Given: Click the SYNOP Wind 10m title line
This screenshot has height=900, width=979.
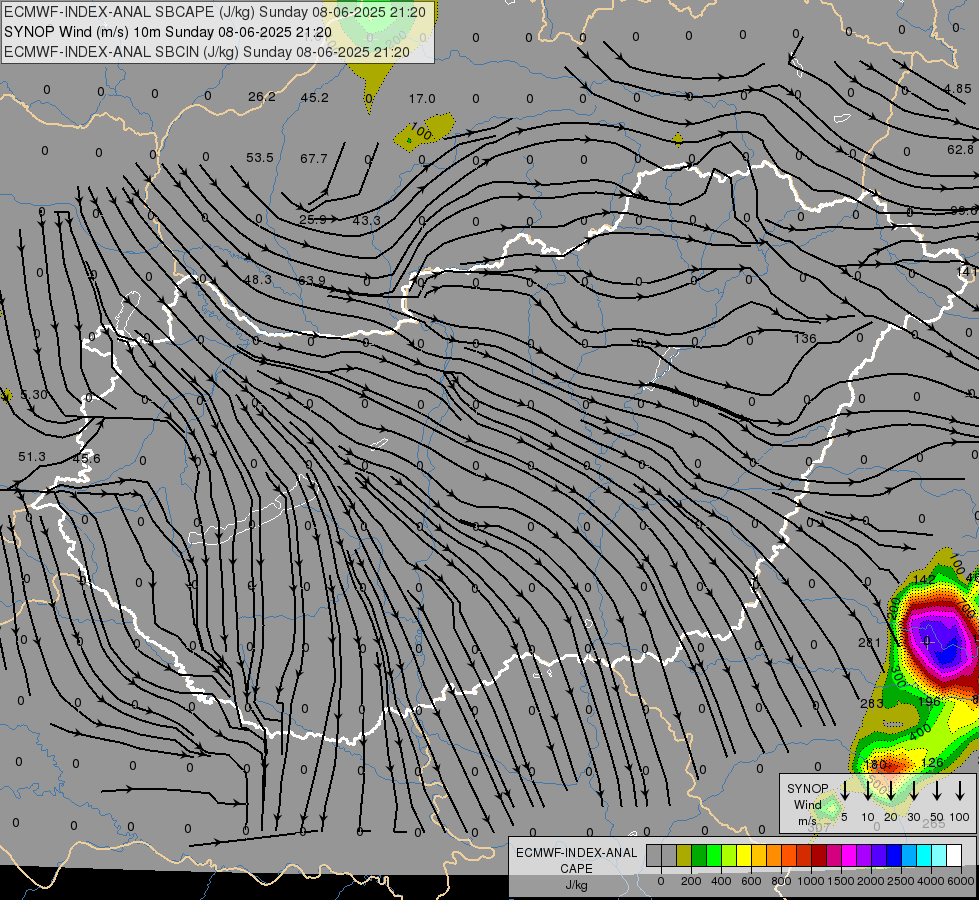Looking at the screenshot, I should point(168,32).
